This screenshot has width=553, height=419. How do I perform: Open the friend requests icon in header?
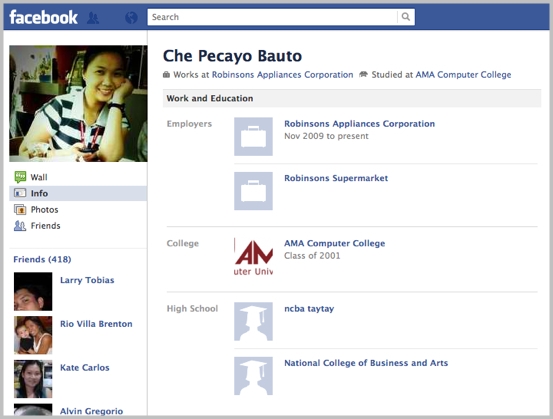93,18
